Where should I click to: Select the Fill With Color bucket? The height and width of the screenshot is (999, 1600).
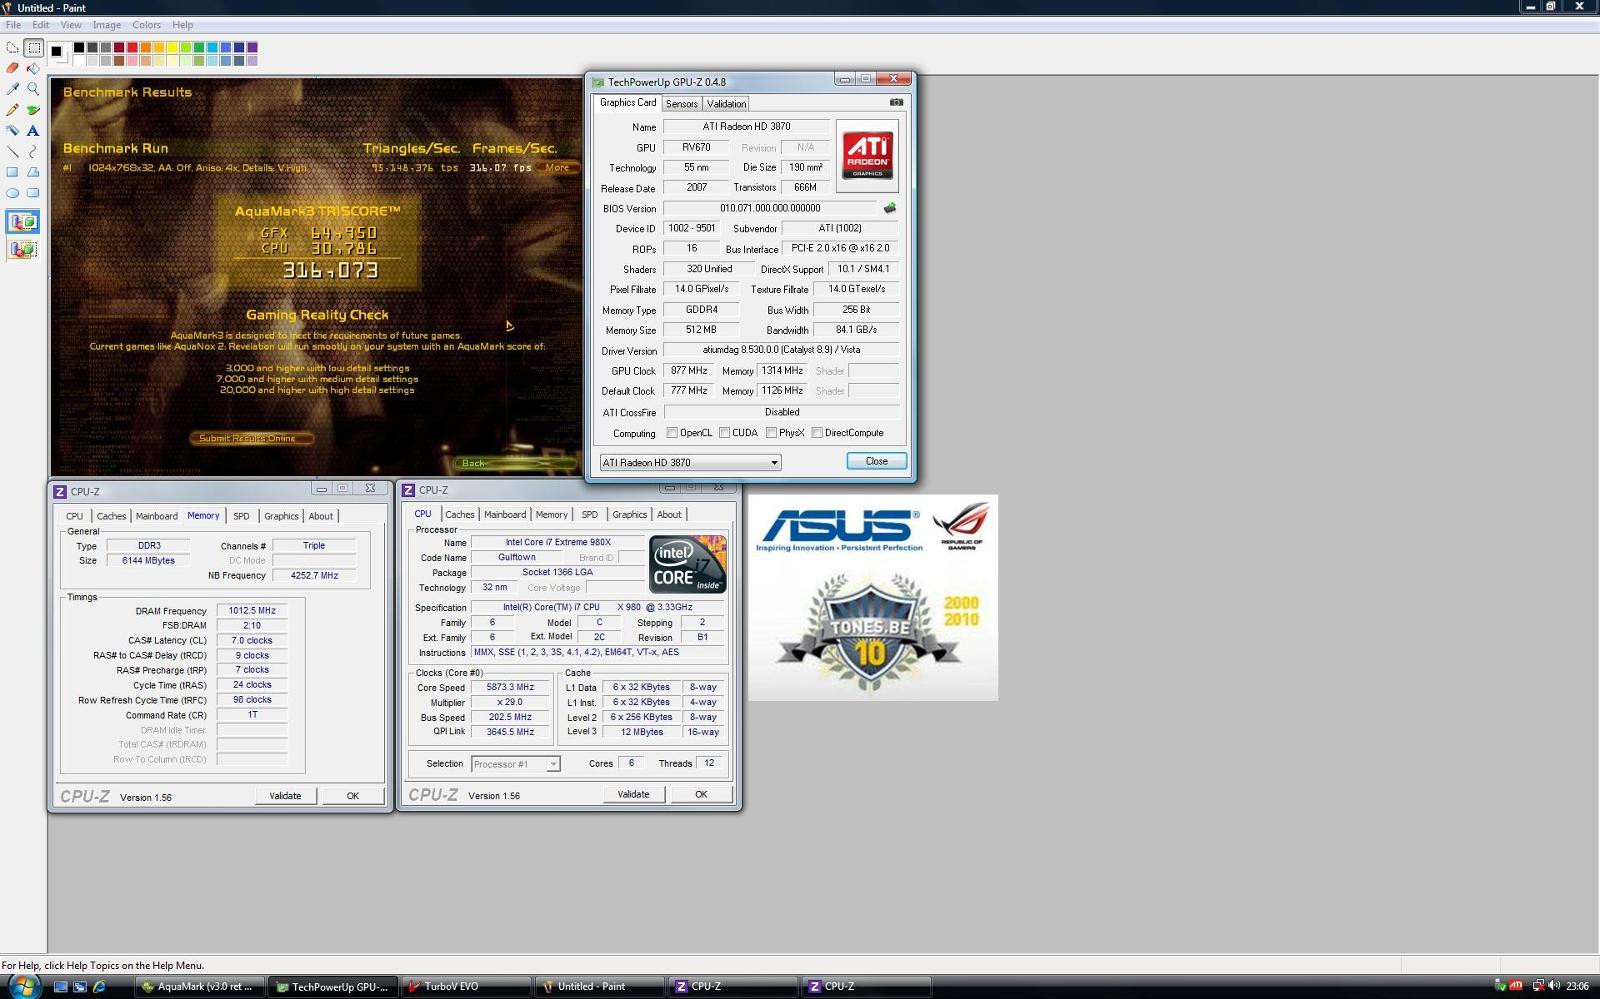[33, 68]
